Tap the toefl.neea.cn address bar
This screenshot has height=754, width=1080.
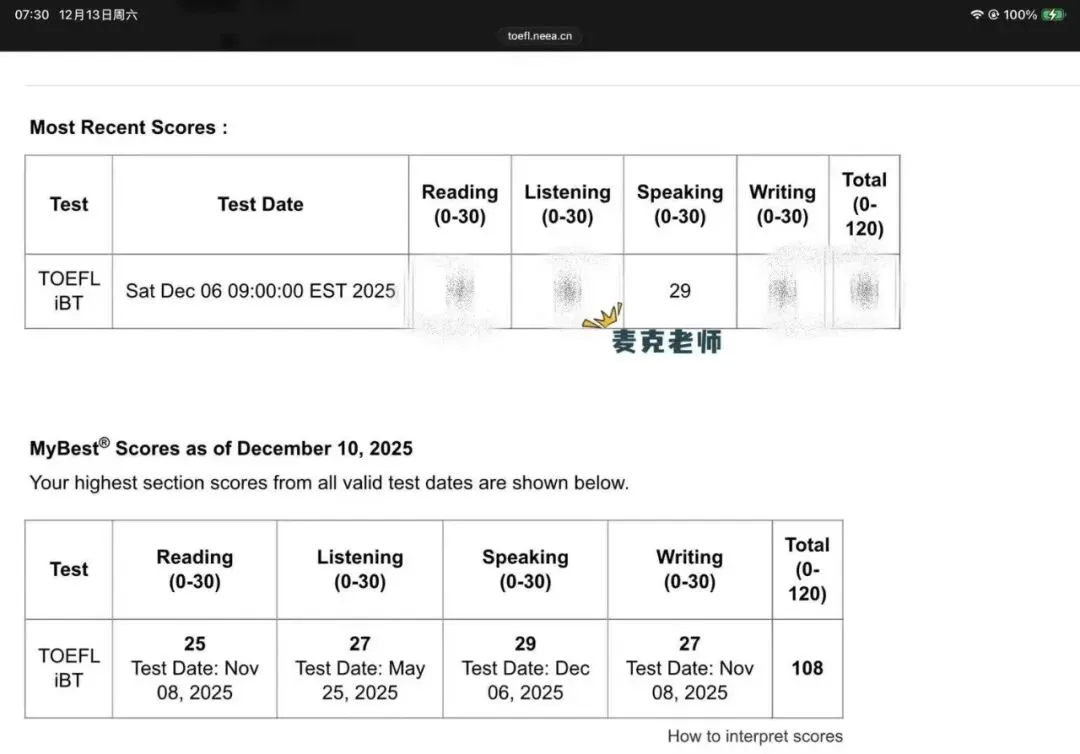click(539, 36)
